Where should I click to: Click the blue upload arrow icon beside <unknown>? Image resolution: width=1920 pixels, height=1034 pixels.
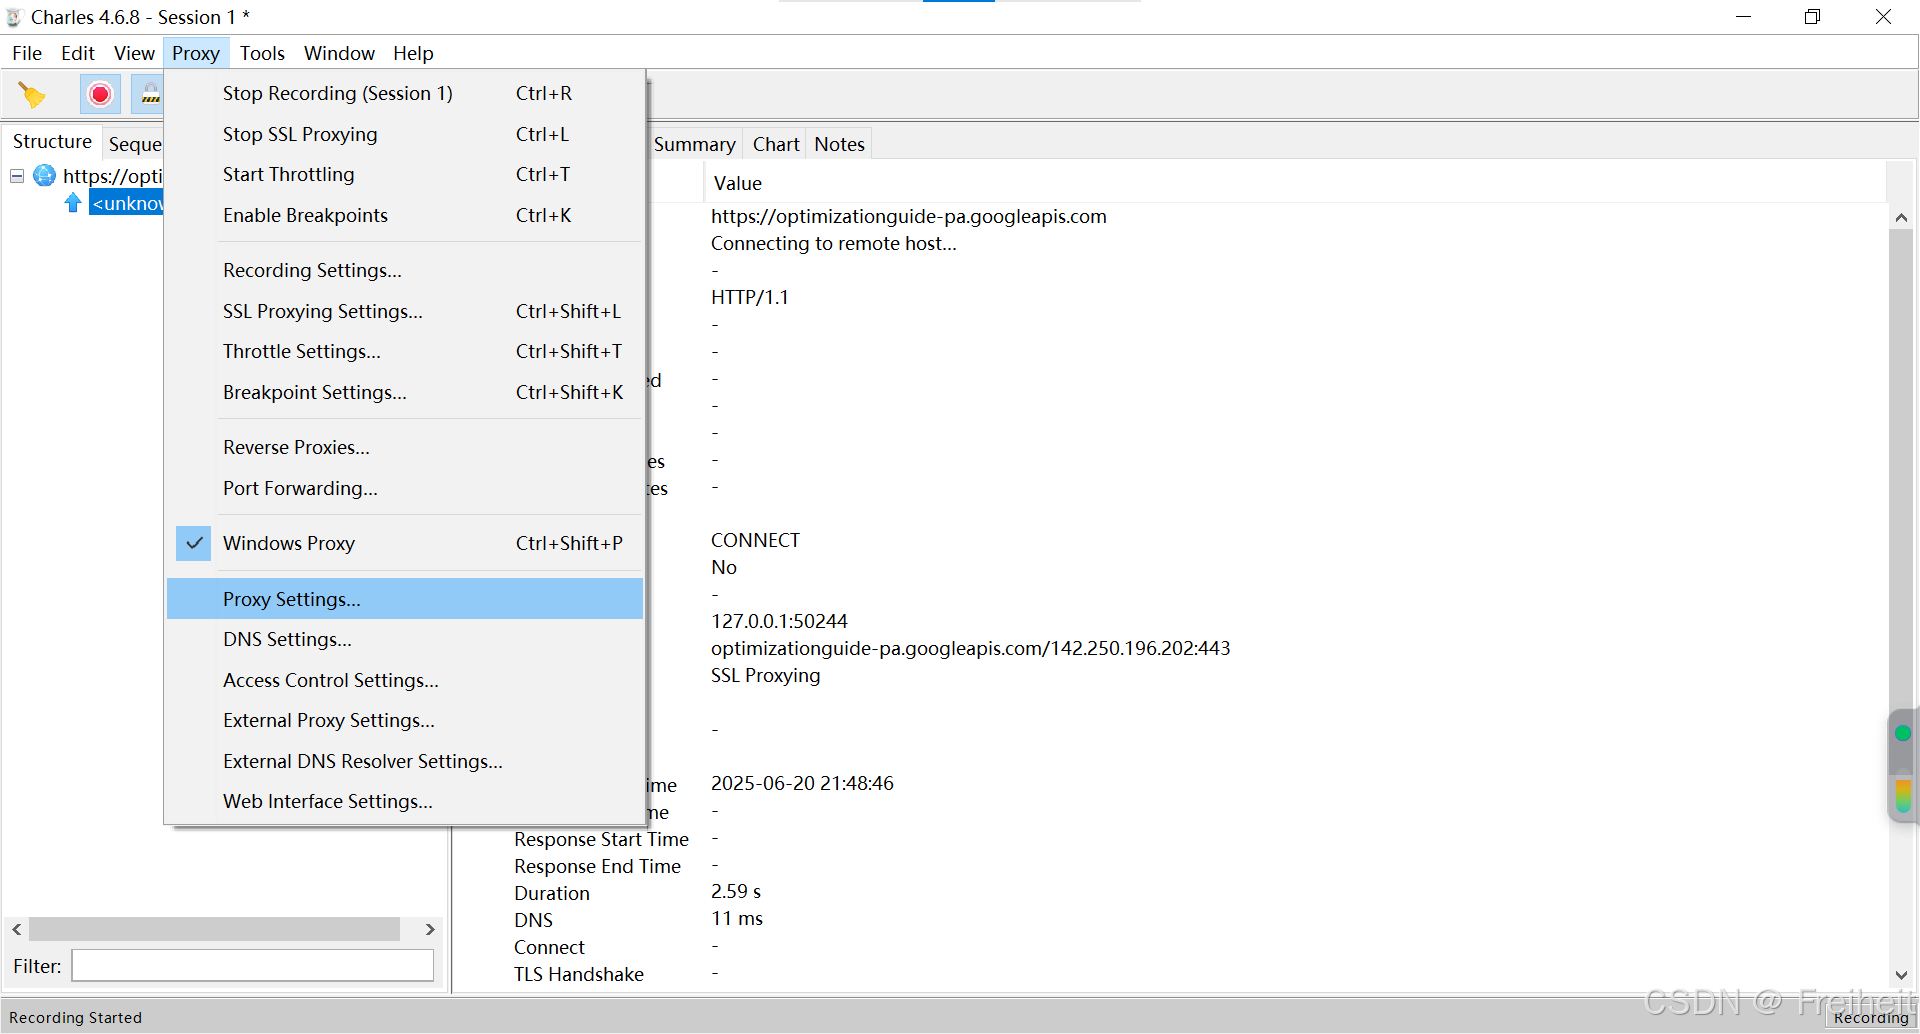[x=73, y=203]
